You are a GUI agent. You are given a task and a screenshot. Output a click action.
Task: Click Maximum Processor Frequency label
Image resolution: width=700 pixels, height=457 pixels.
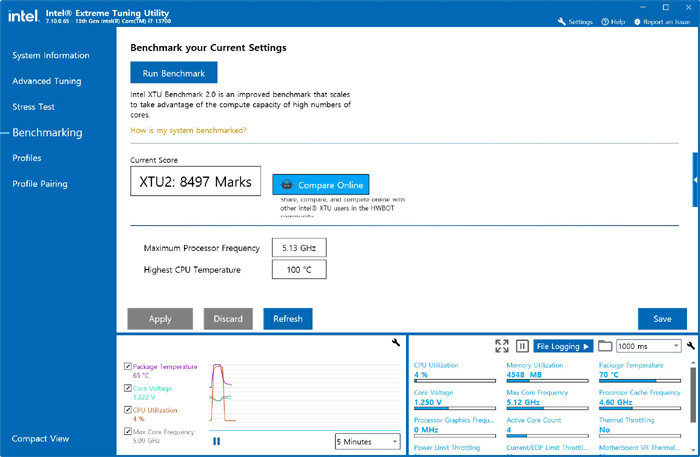(x=201, y=248)
